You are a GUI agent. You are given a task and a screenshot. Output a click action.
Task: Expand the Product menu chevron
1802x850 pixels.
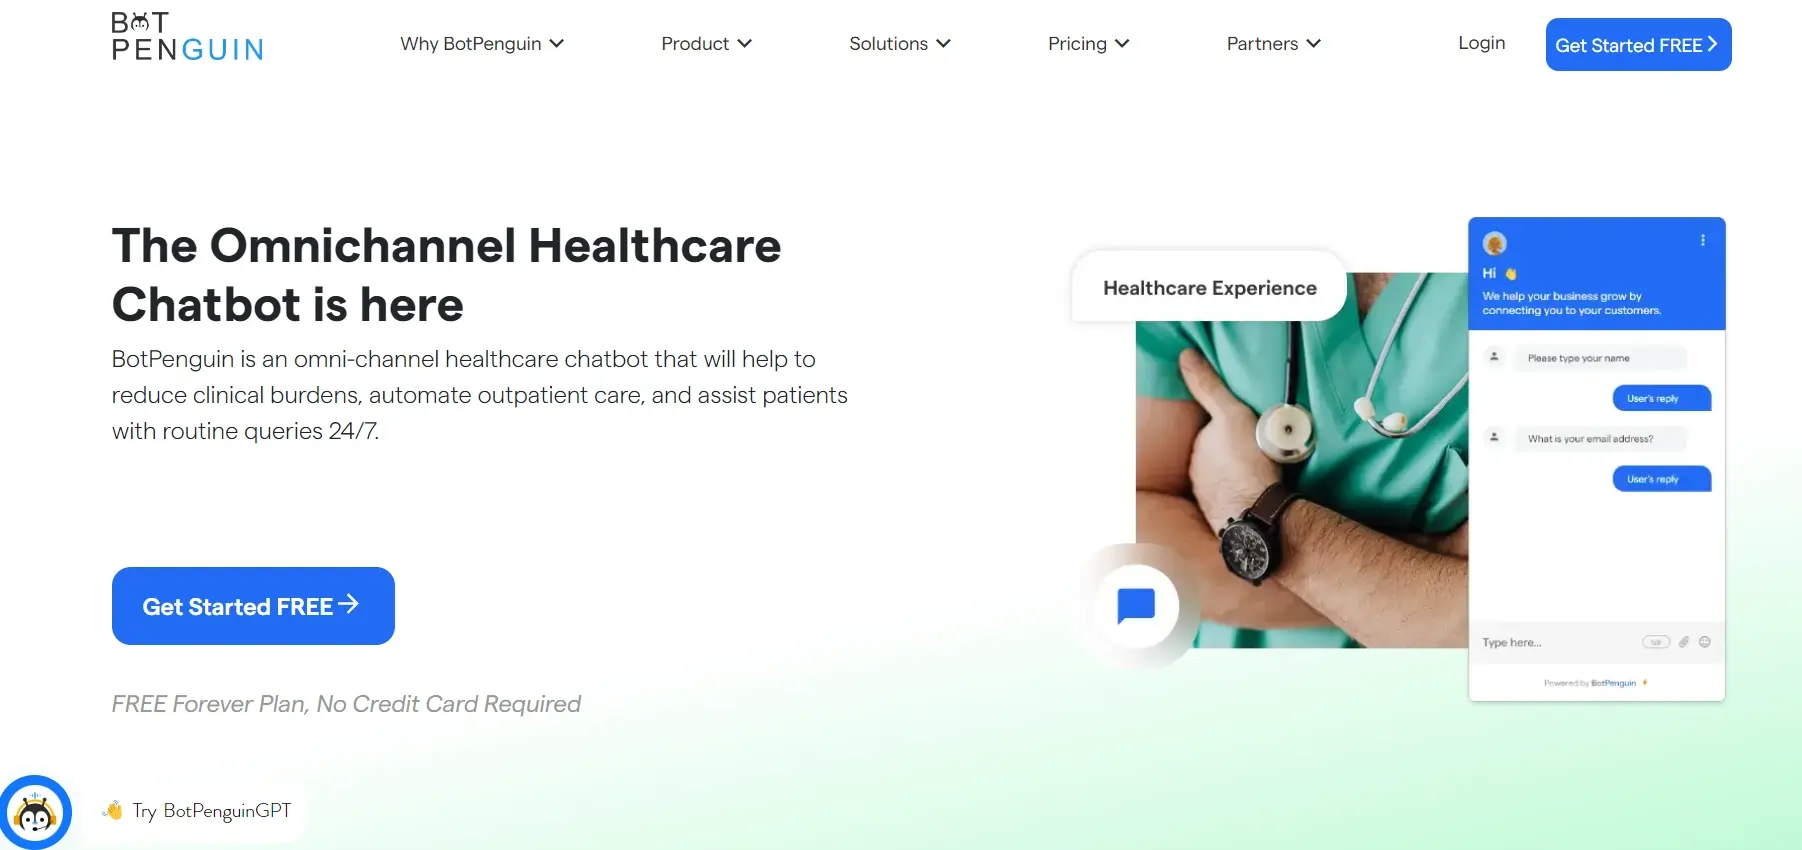click(744, 44)
